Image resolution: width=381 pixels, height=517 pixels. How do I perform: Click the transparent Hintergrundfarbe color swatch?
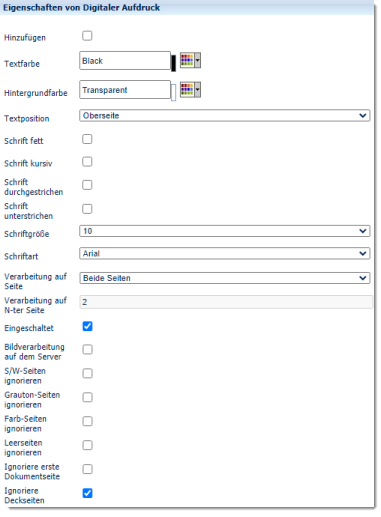point(173,92)
